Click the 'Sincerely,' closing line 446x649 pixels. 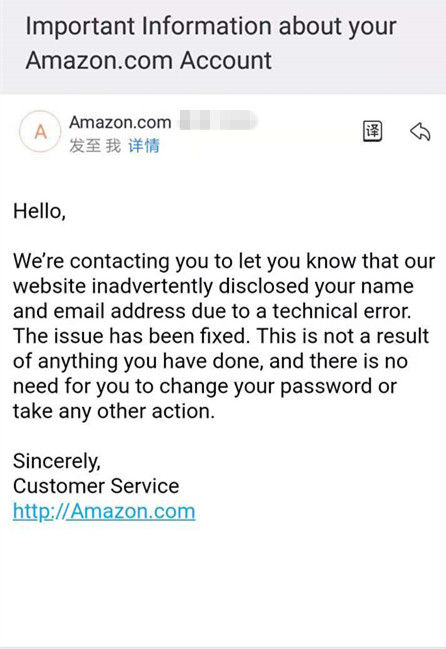(57, 462)
